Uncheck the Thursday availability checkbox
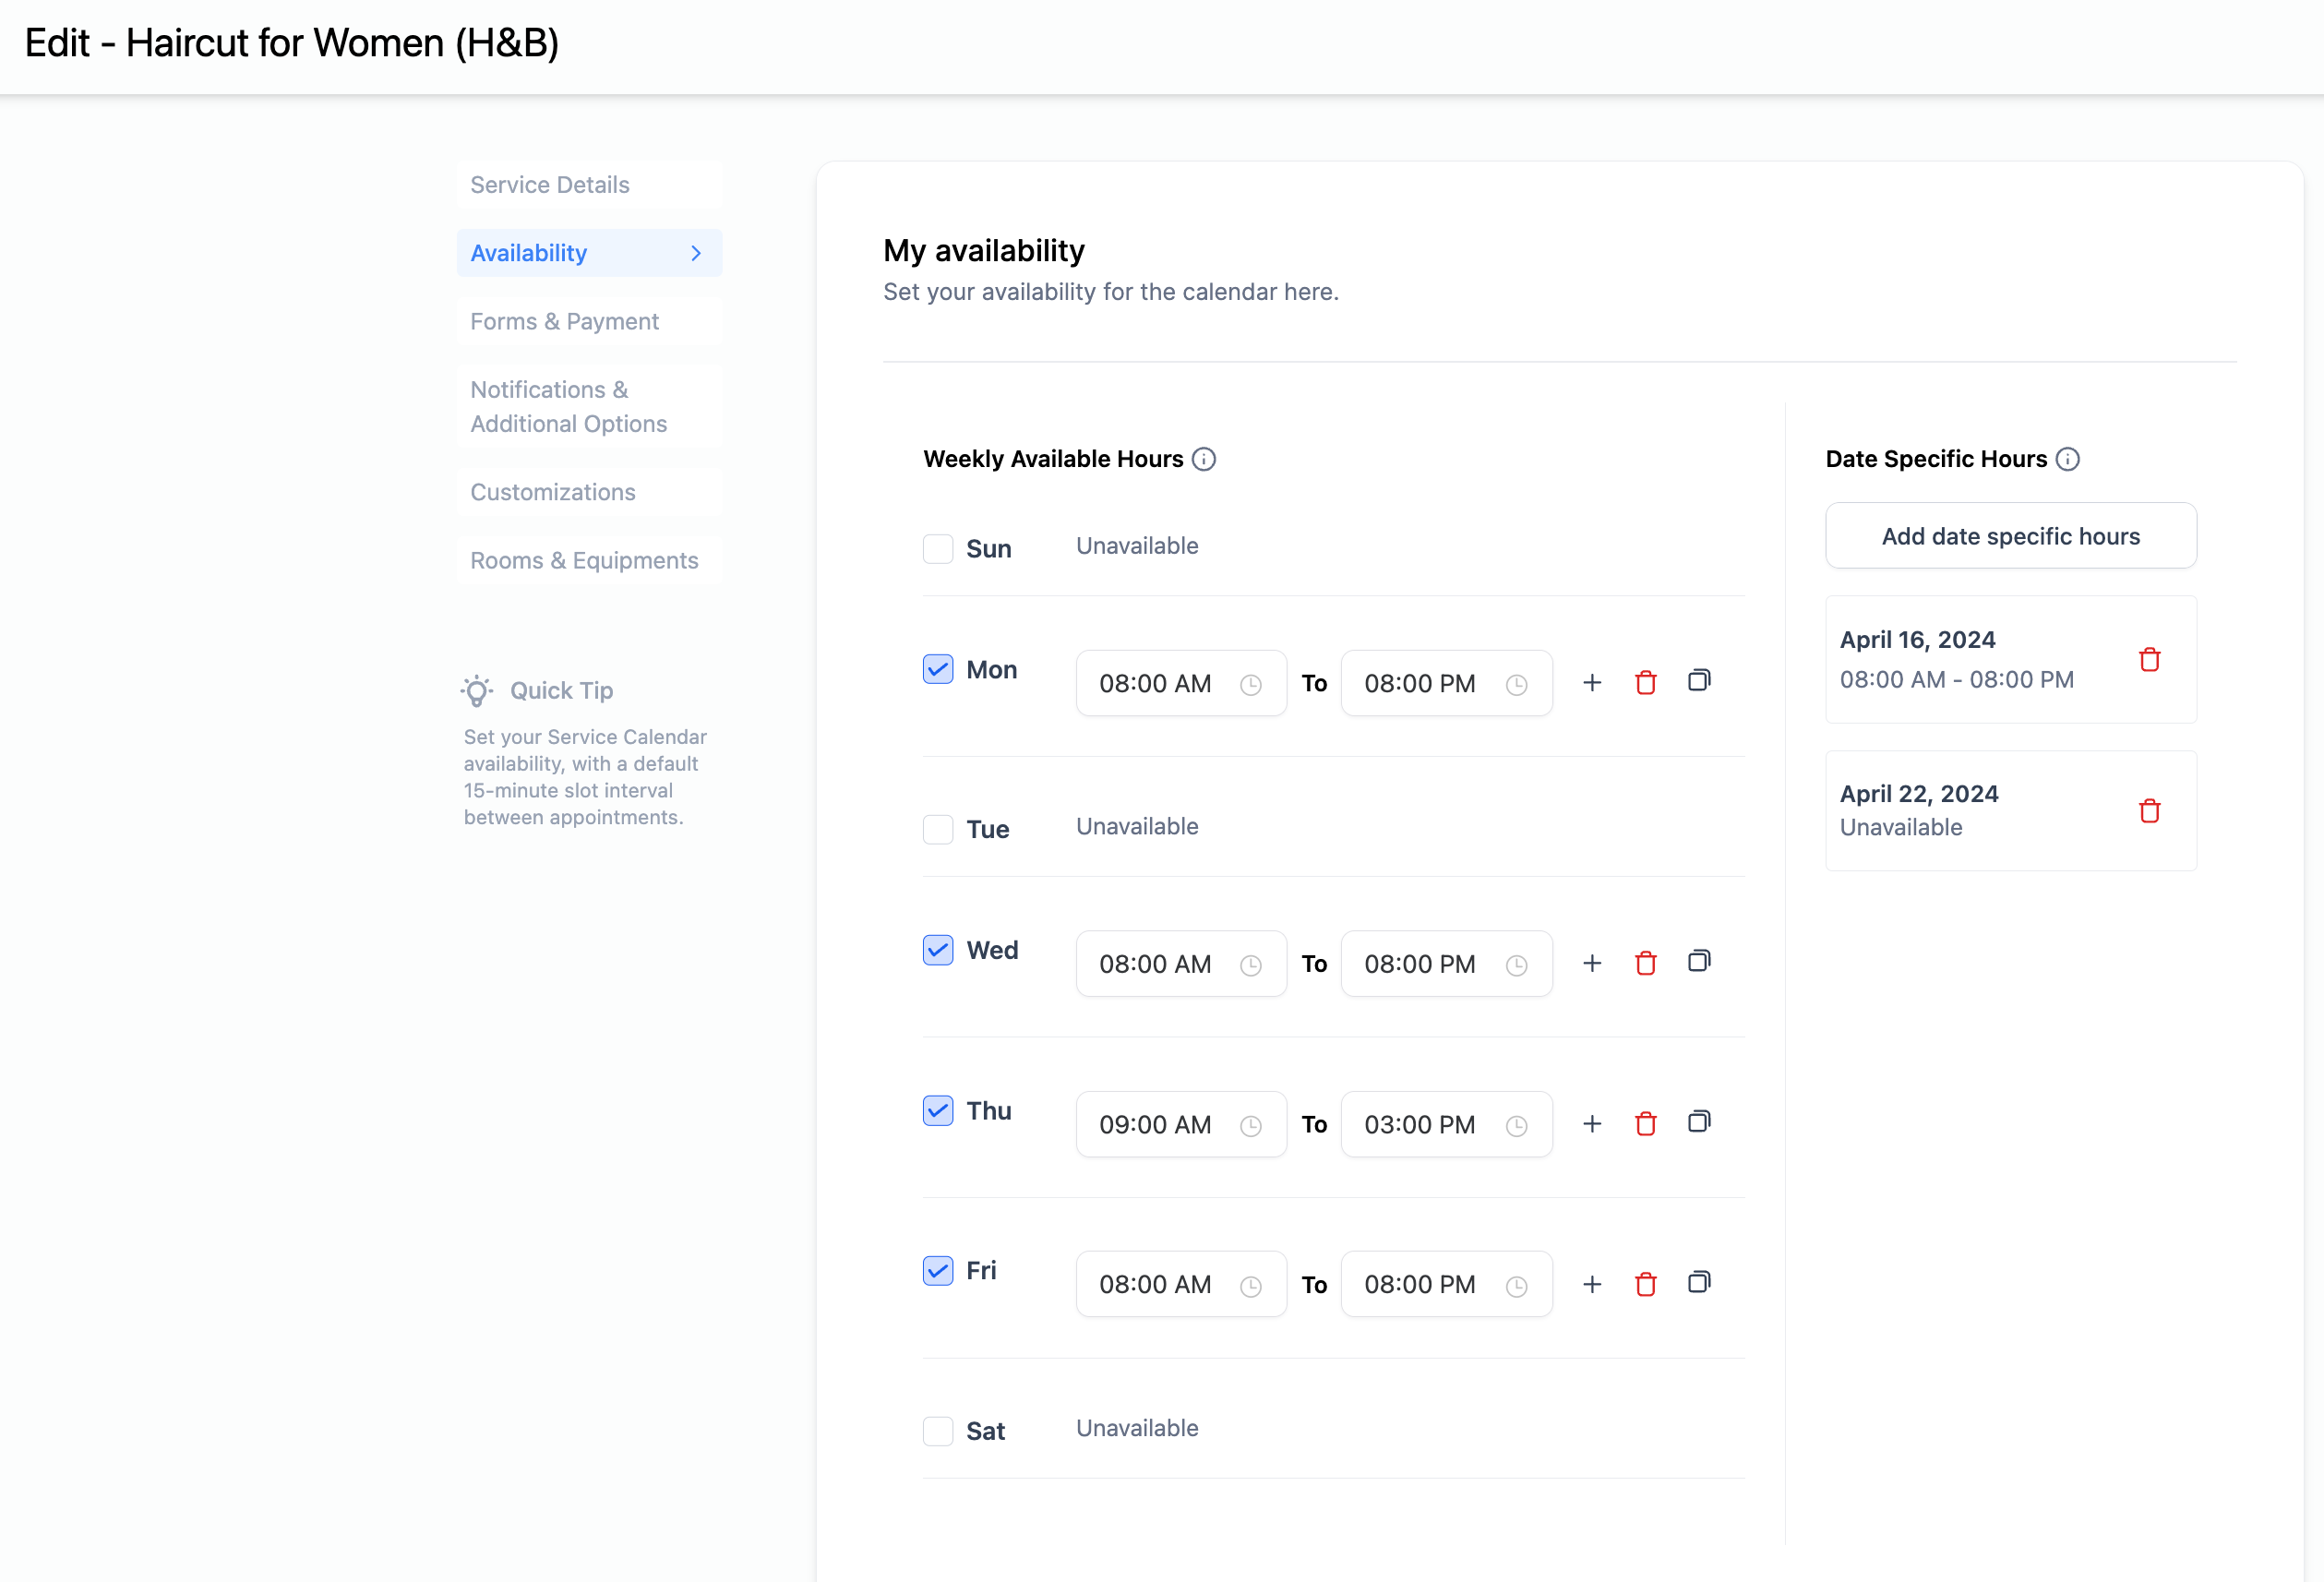 click(938, 1110)
